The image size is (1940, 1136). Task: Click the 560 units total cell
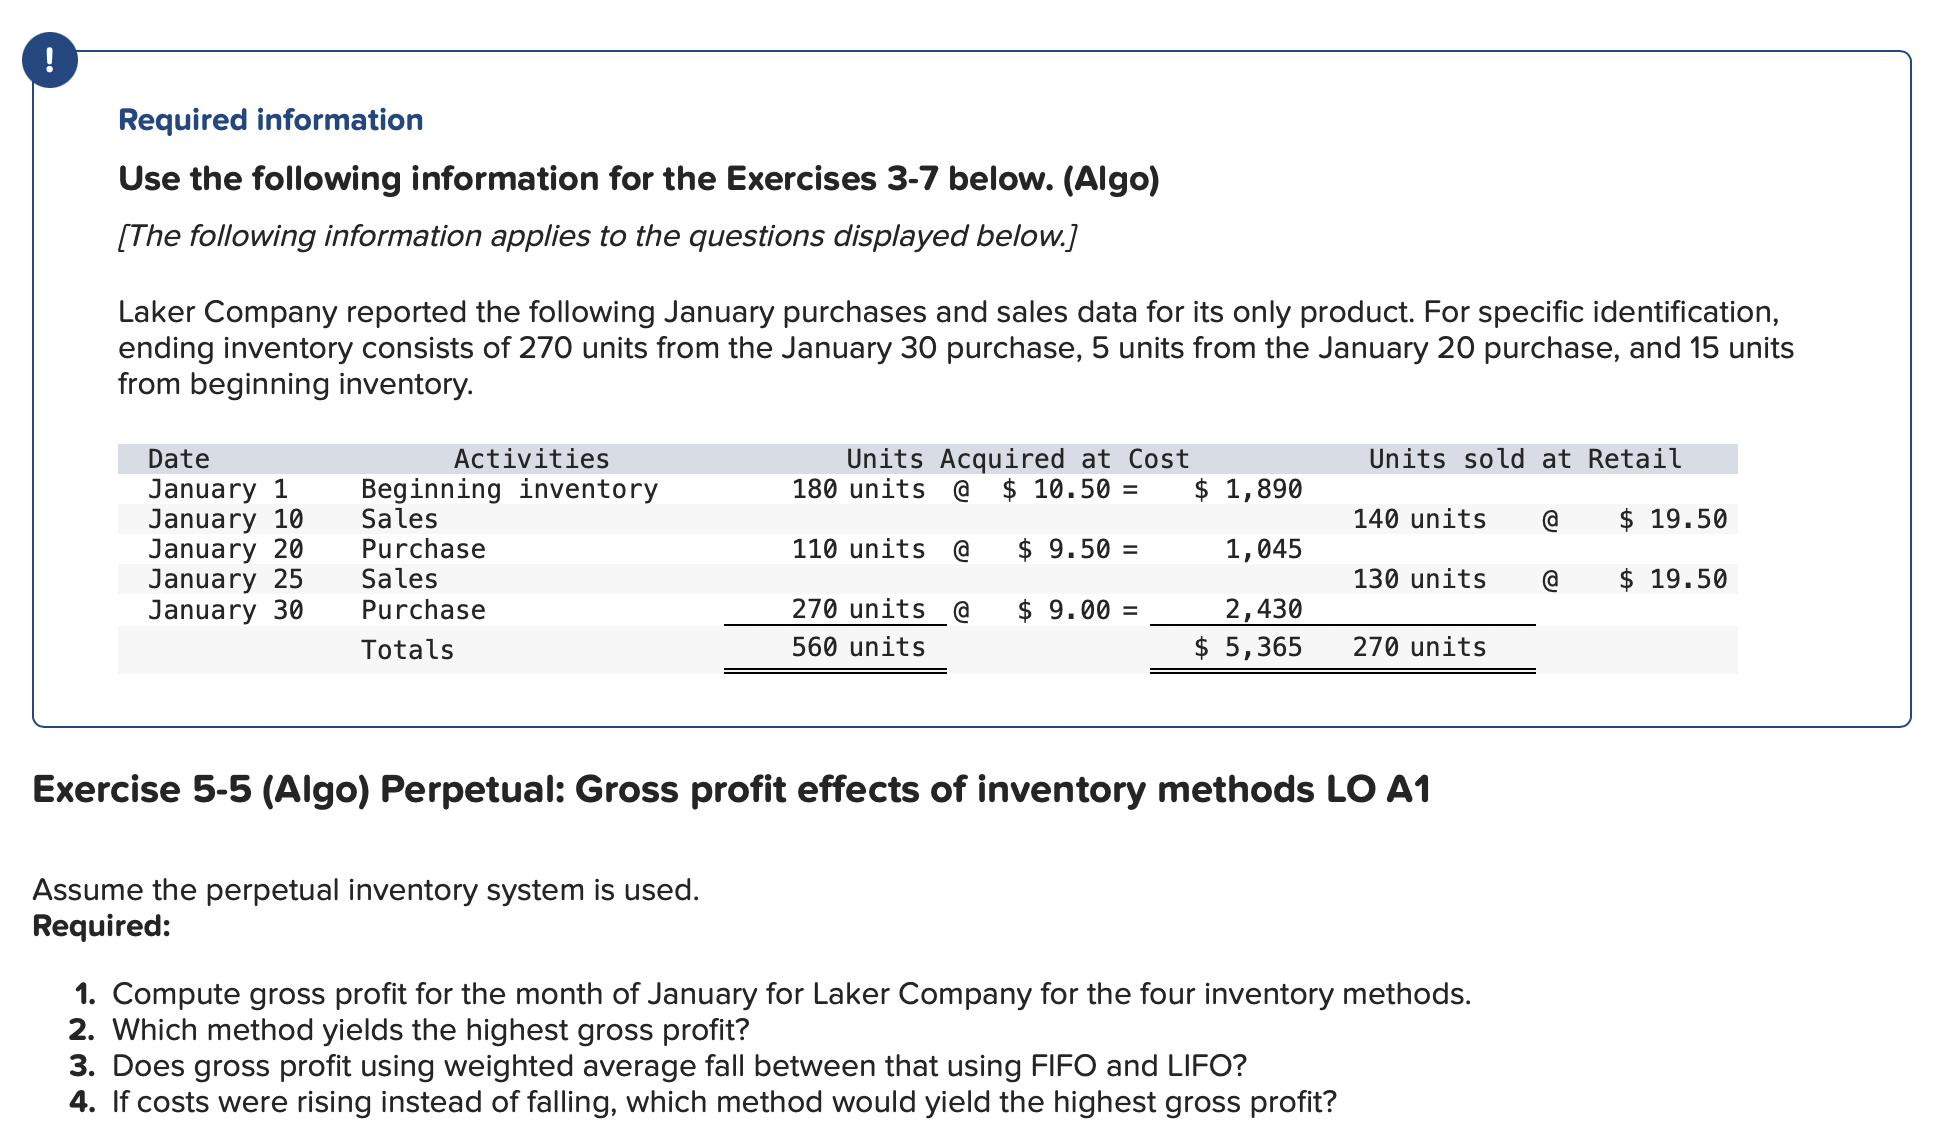coord(858,647)
